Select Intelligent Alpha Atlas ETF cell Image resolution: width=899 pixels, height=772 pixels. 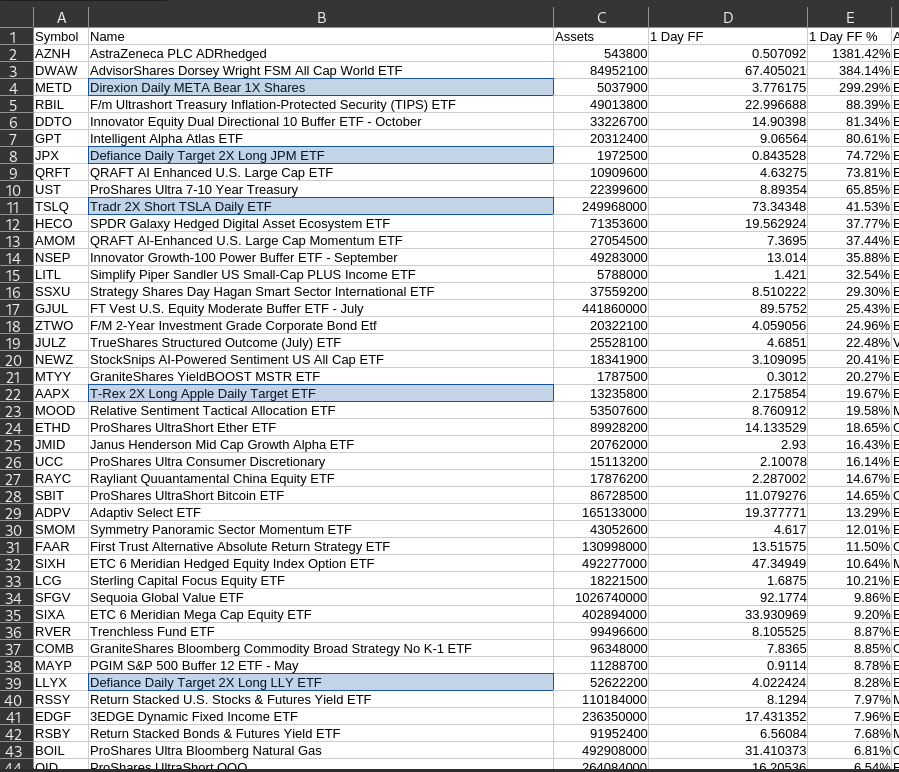[321, 139]
